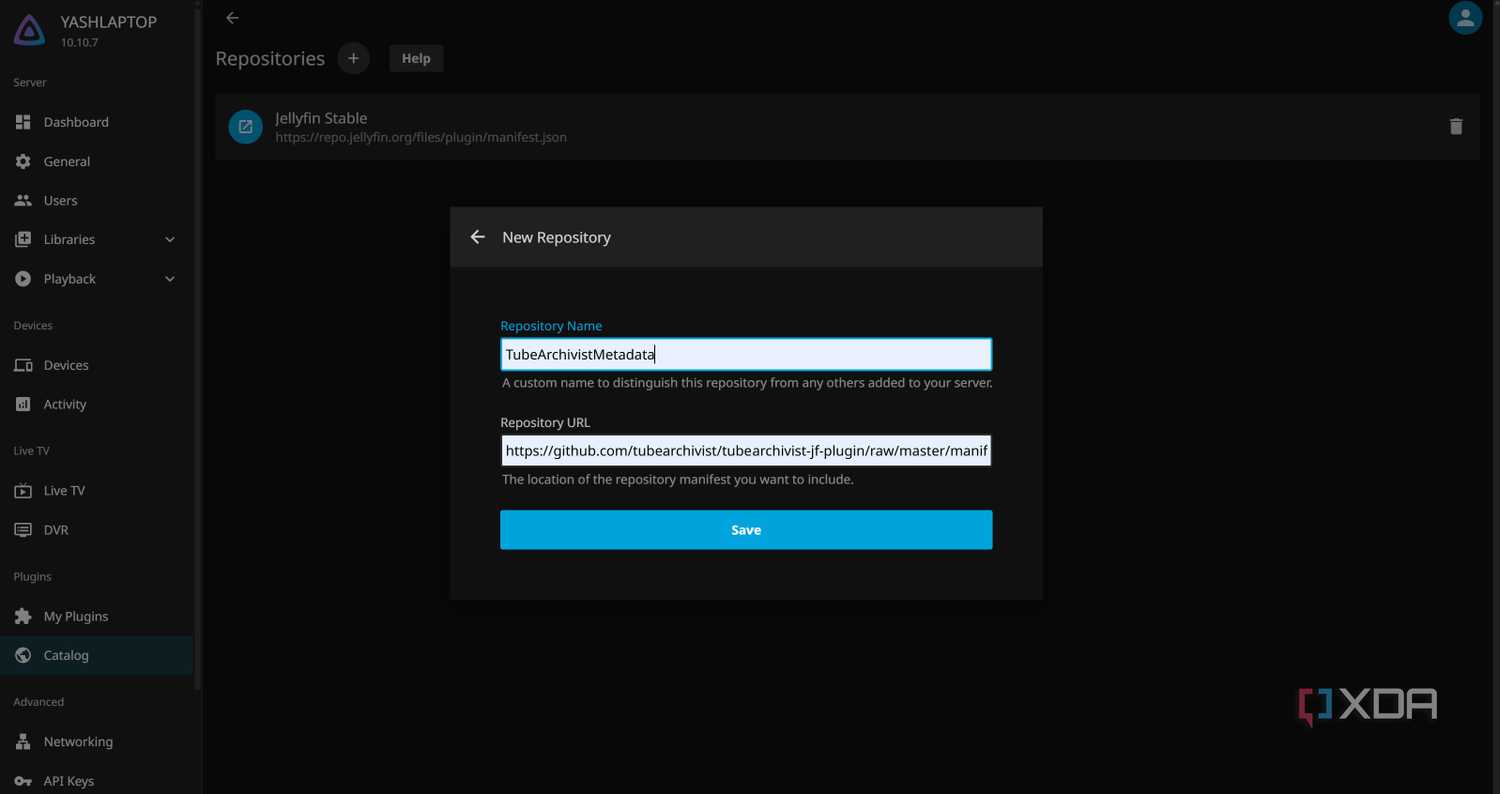Go back using the top arrow
The width and height of the screenshot is (1500, 794).
[232, 18]
